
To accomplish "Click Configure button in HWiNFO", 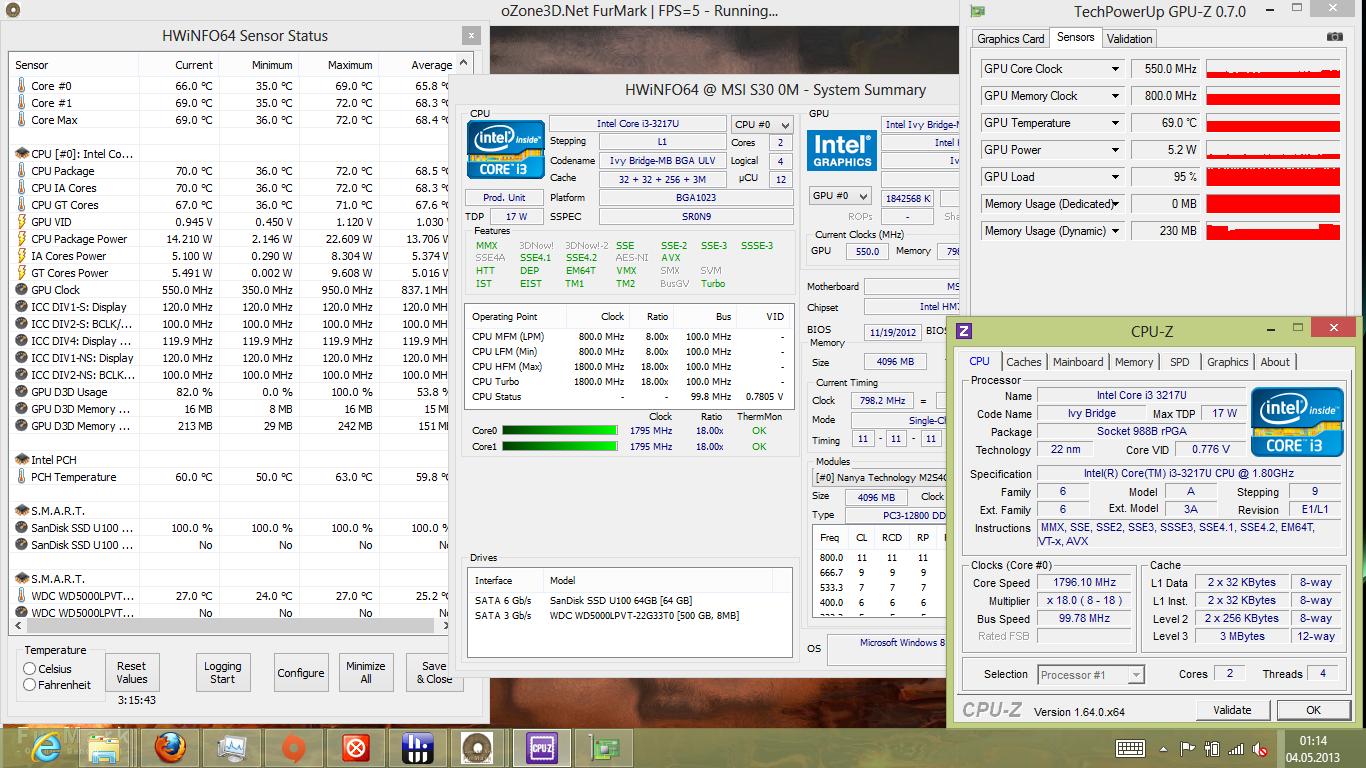I will (301, 673).
